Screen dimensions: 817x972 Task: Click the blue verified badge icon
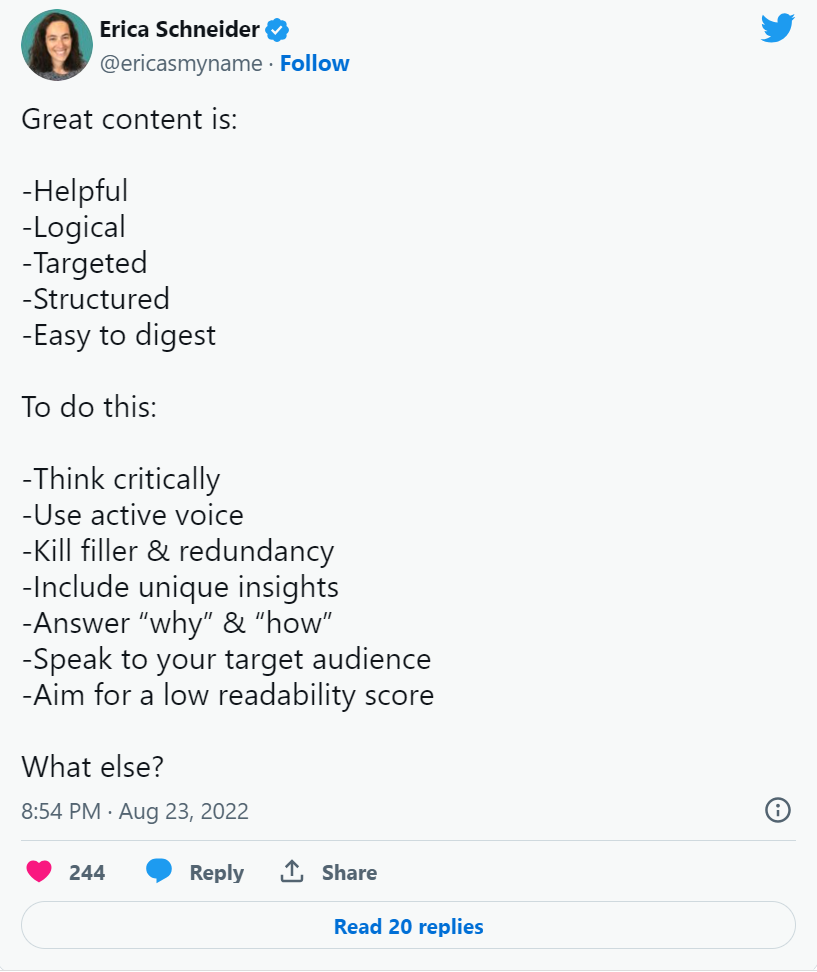(277, 30)
